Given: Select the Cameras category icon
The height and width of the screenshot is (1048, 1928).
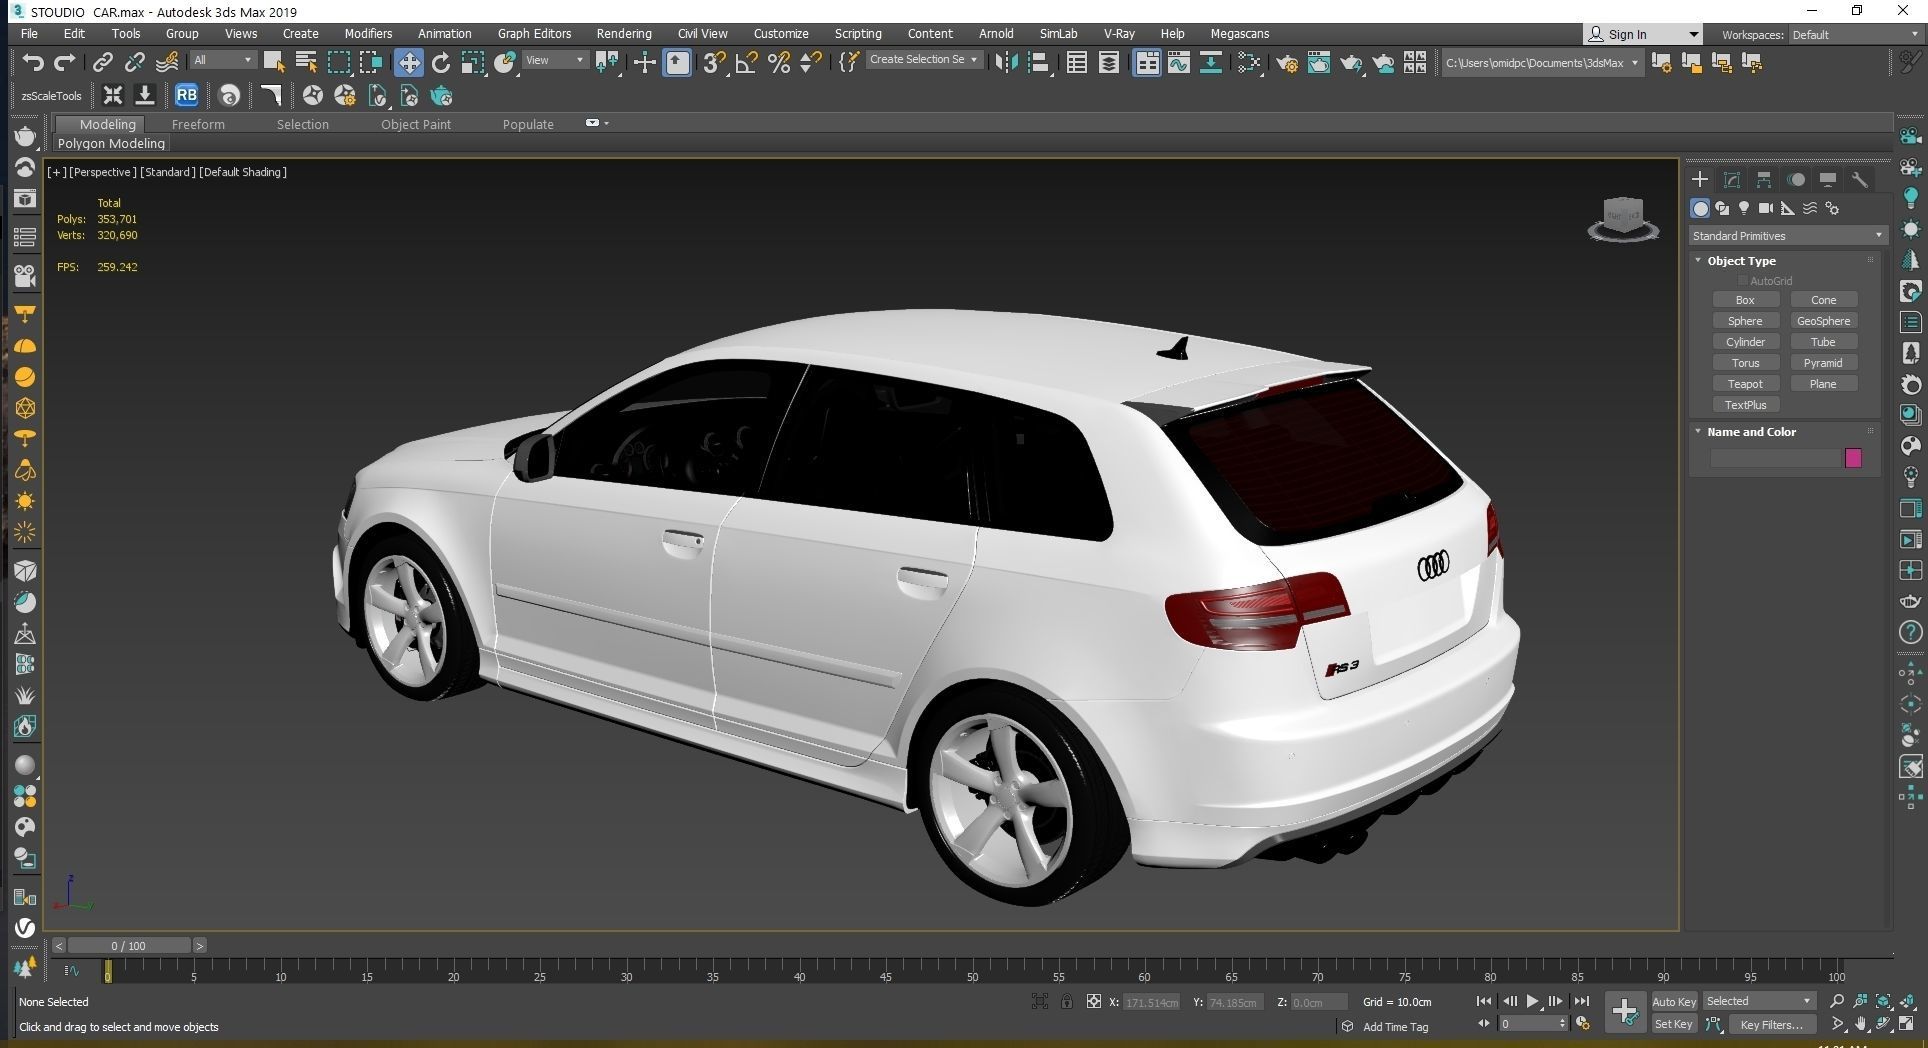Looking at the screenshot, I should click(x=1766, y=208).
